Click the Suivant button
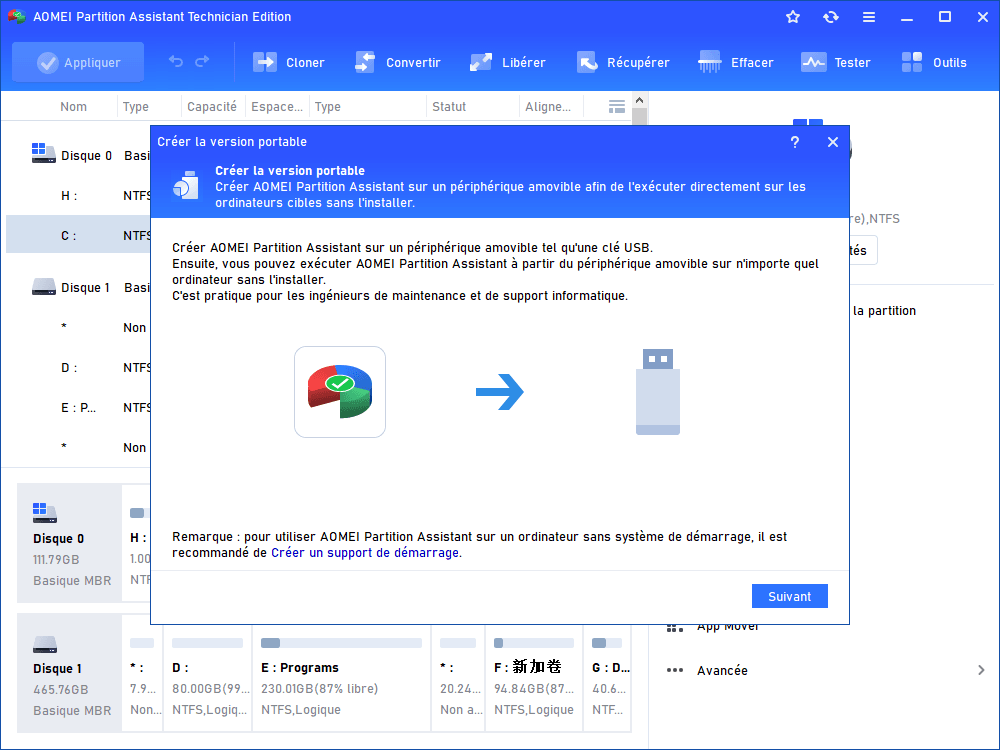Viewport: 1000px width, 750px height. coord(790,596)
